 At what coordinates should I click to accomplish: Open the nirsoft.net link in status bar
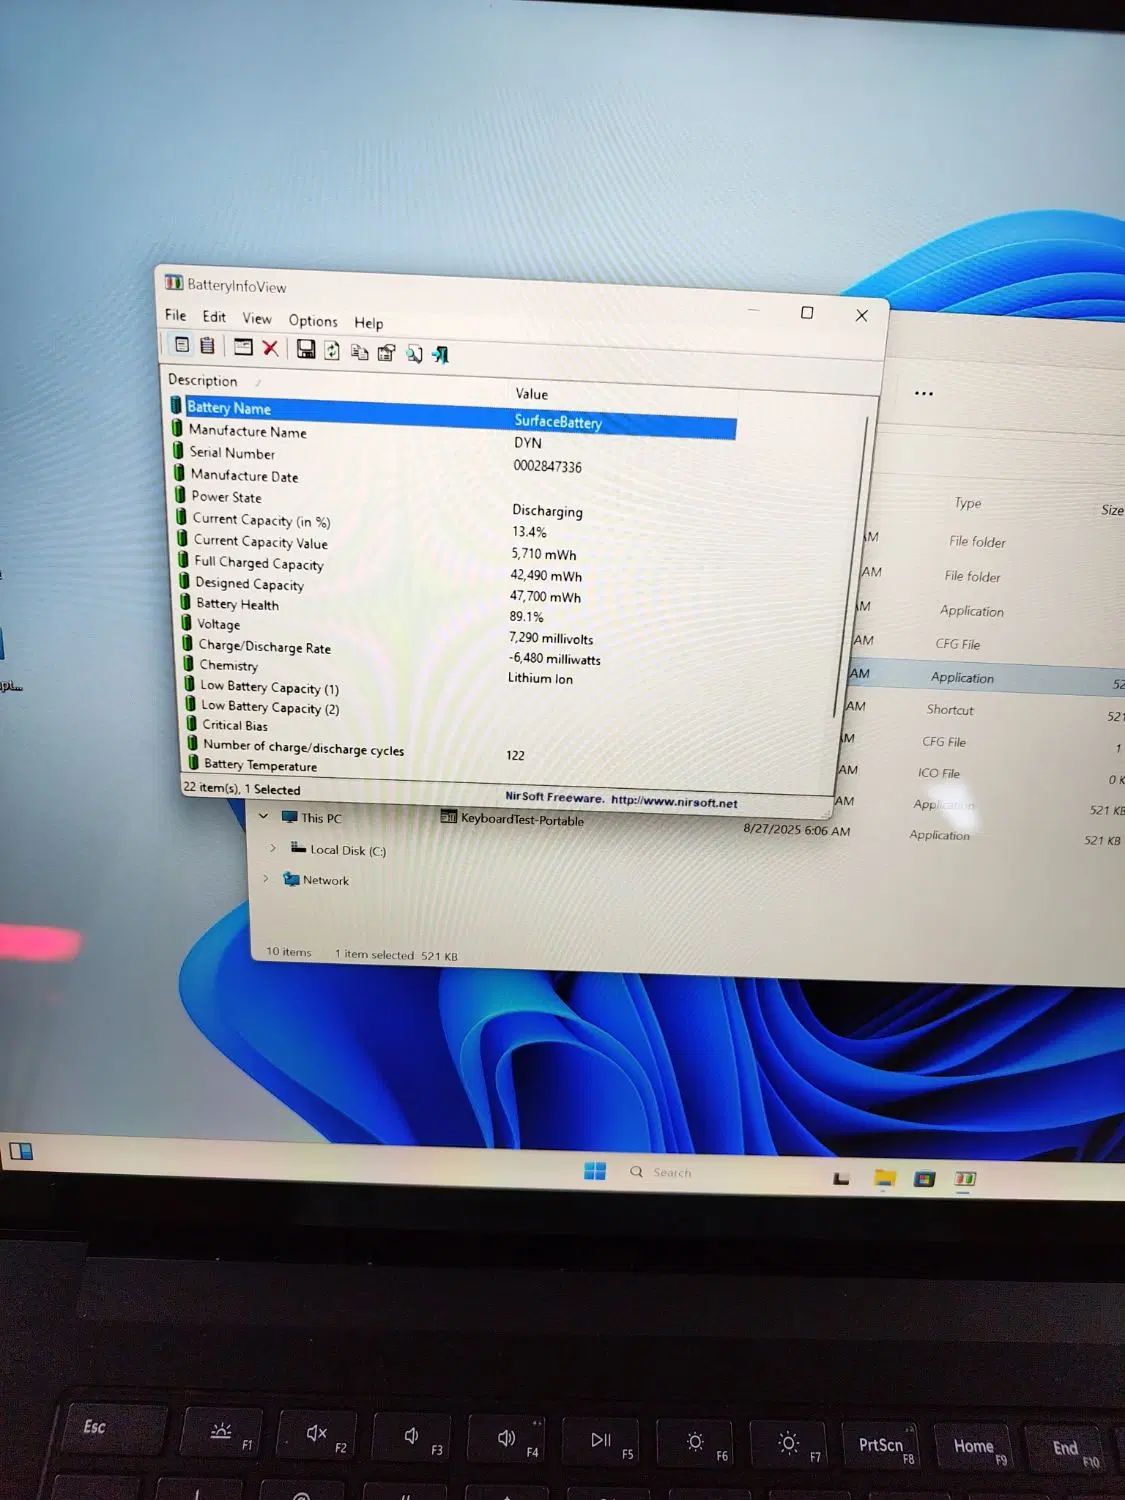pyautogui.click(x=674, y=801)
